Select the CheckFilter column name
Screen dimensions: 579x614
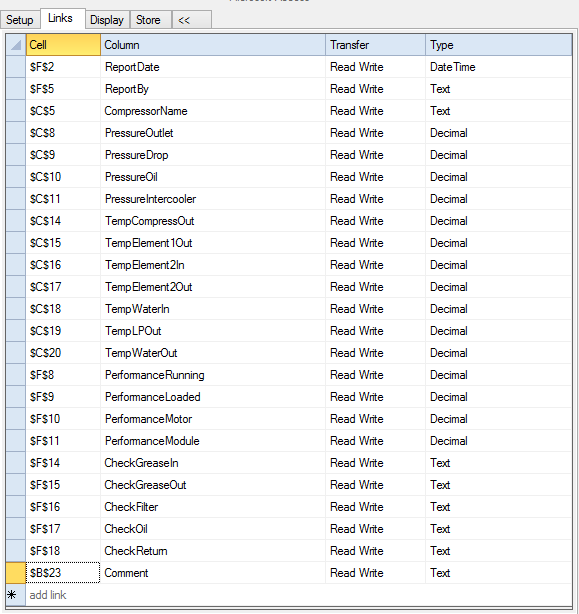213,507
